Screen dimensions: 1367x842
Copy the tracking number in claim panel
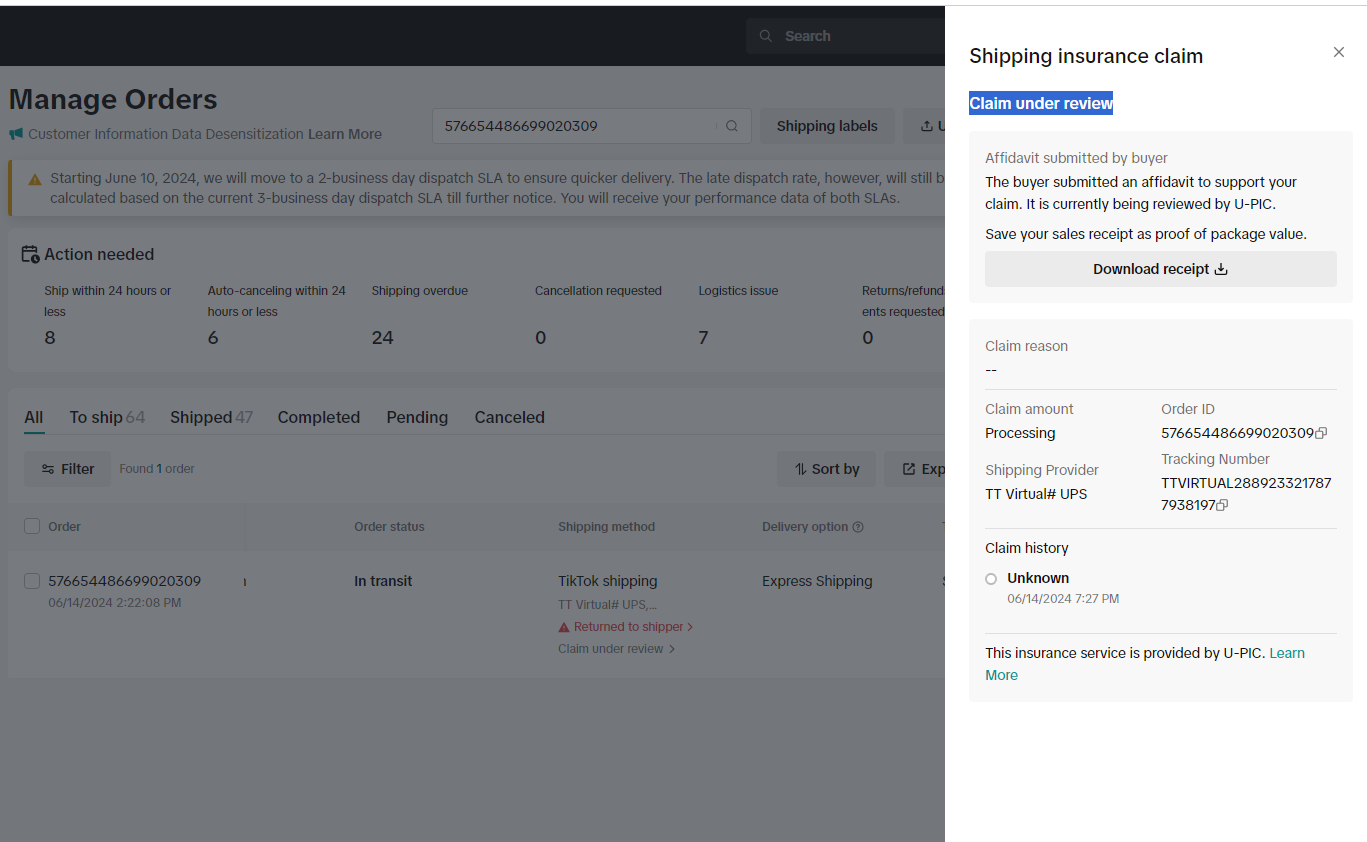click(1222, 505)
